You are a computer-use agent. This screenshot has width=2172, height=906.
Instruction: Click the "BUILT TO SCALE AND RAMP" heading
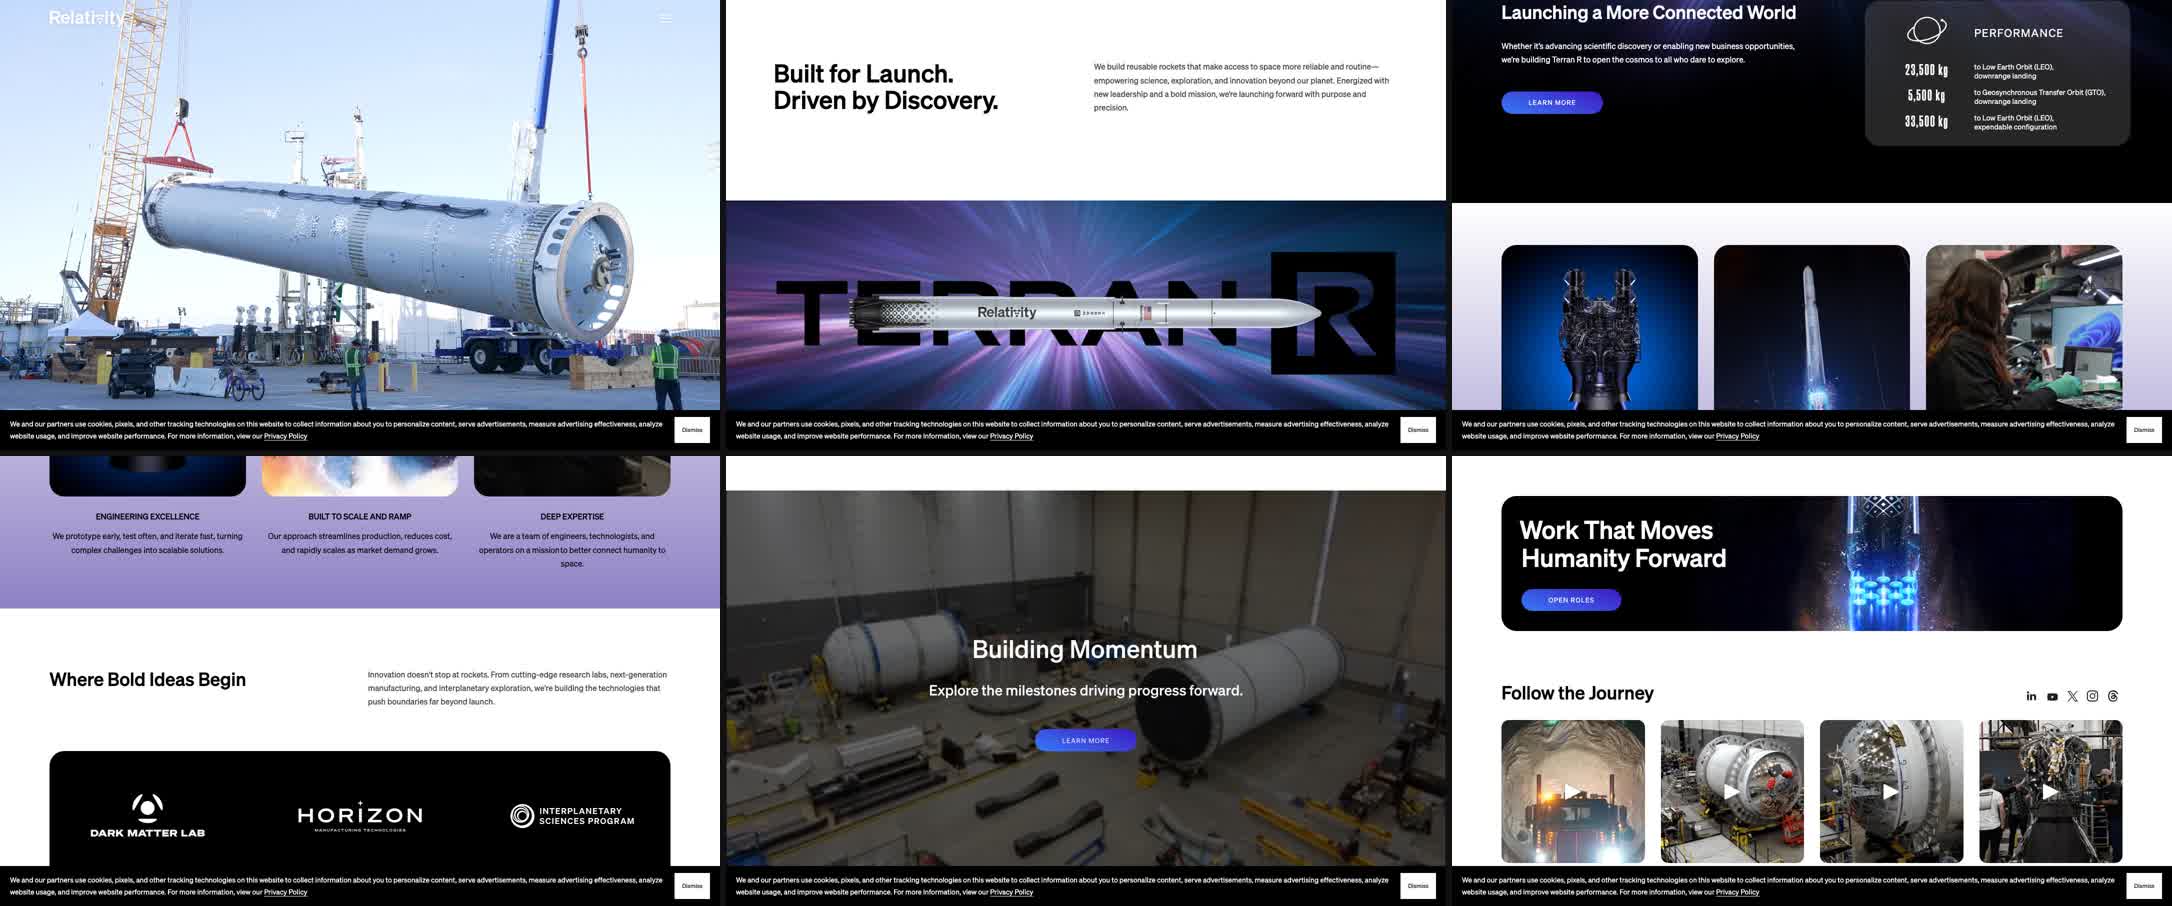(360, 517)
